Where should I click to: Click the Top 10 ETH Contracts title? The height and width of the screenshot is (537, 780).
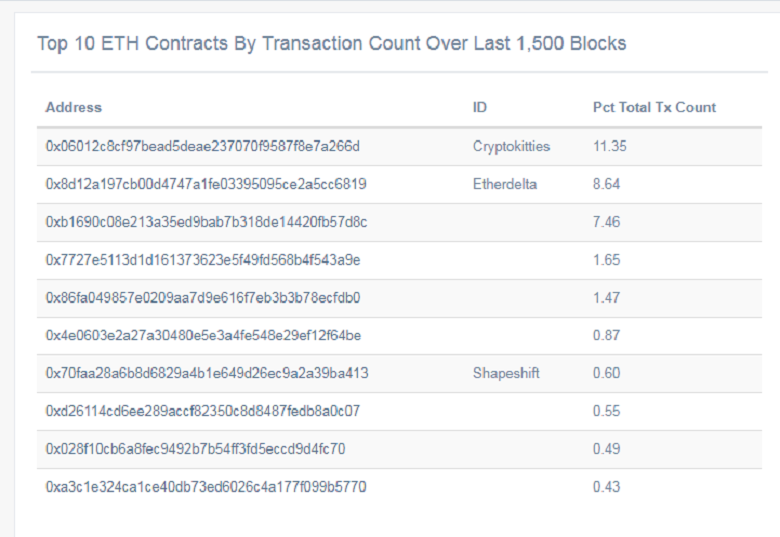point(332,44)
